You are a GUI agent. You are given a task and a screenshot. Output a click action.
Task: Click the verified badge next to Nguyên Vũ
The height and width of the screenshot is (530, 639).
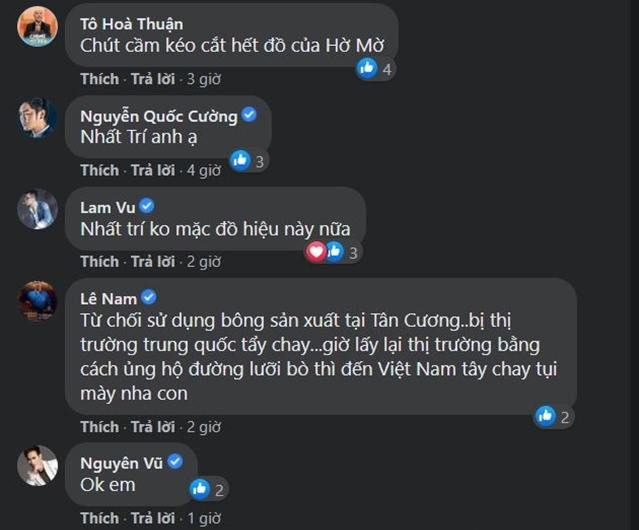[x=175, y=462]
